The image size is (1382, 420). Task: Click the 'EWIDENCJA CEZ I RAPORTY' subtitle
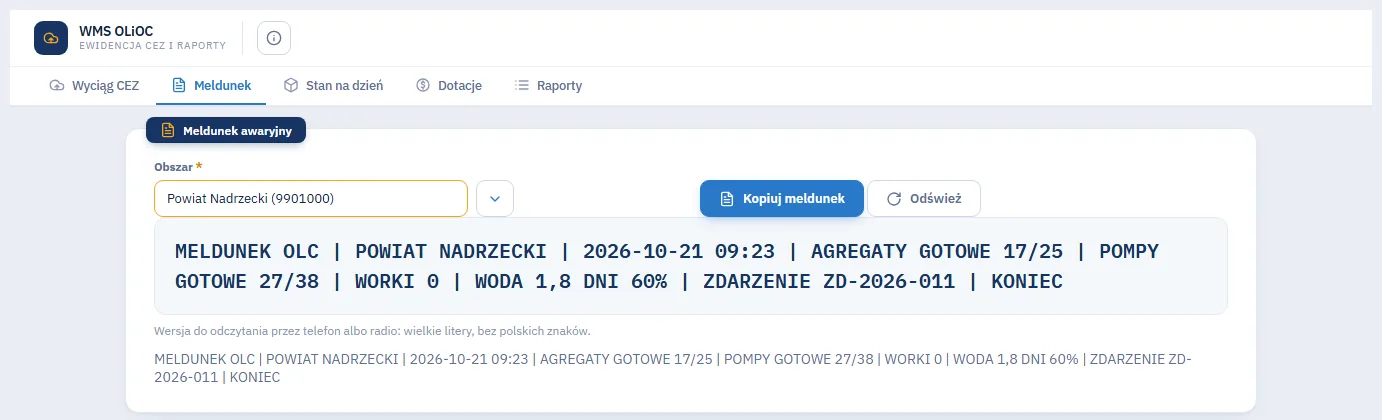[x=152, y=46]
